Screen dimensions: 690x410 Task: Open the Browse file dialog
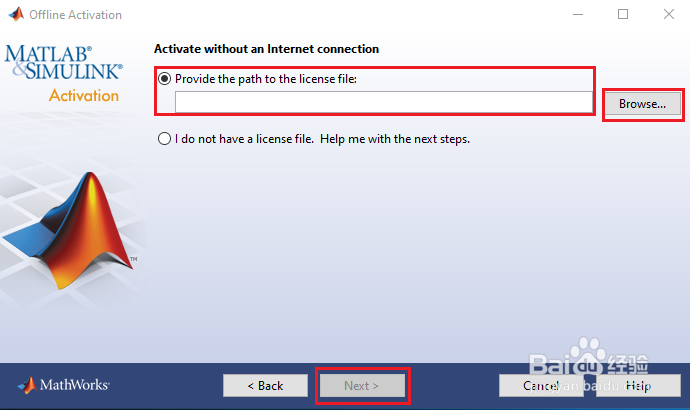pos(642,103)
